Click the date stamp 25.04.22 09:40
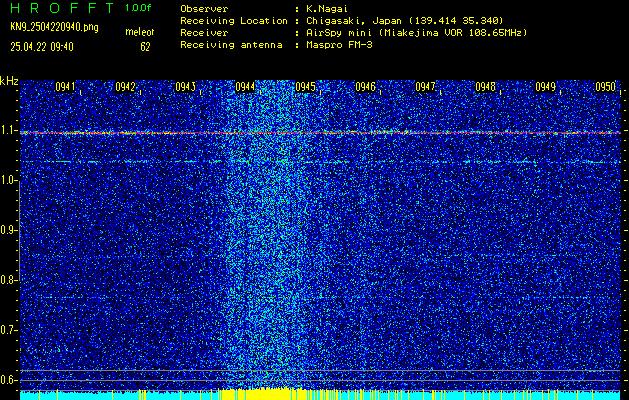 (x=42, y=47)
